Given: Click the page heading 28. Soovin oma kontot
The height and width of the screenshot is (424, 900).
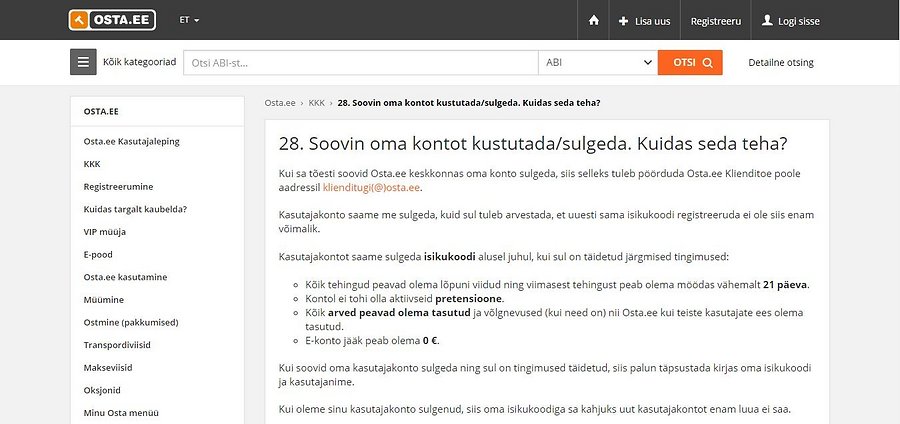Looking at the screenshot, I should click(x=533, y=144).
